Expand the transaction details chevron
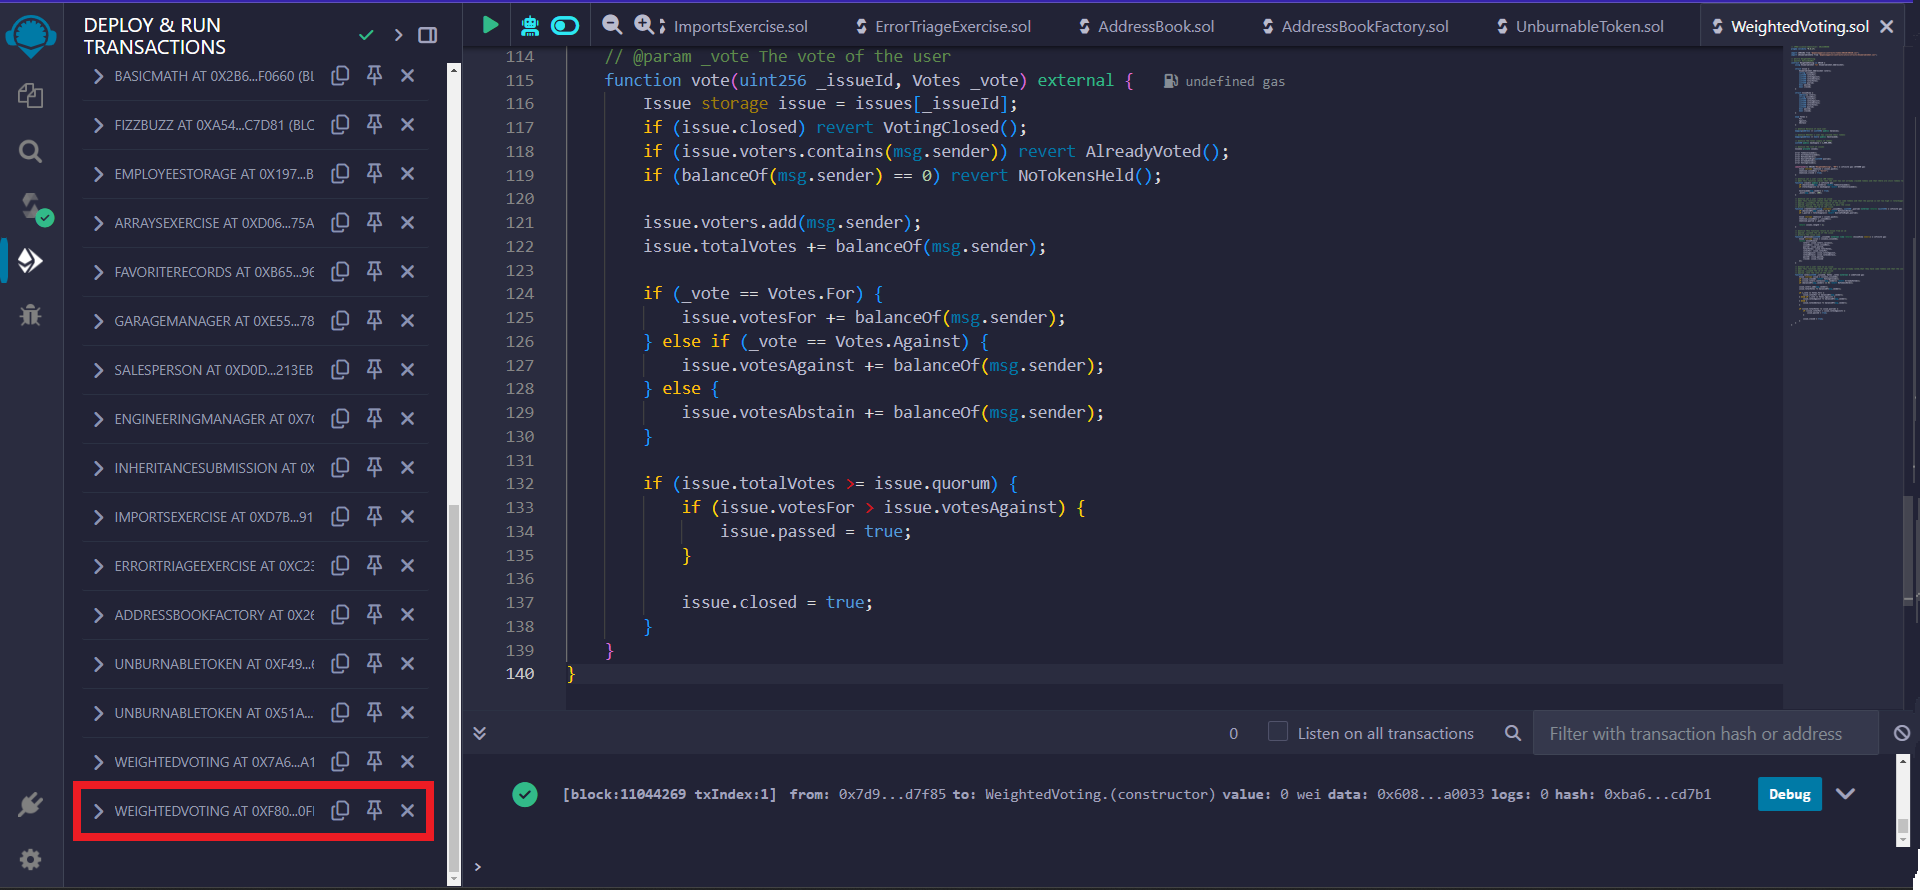This screenshot has width=1920, height=890. [1846, 794]
